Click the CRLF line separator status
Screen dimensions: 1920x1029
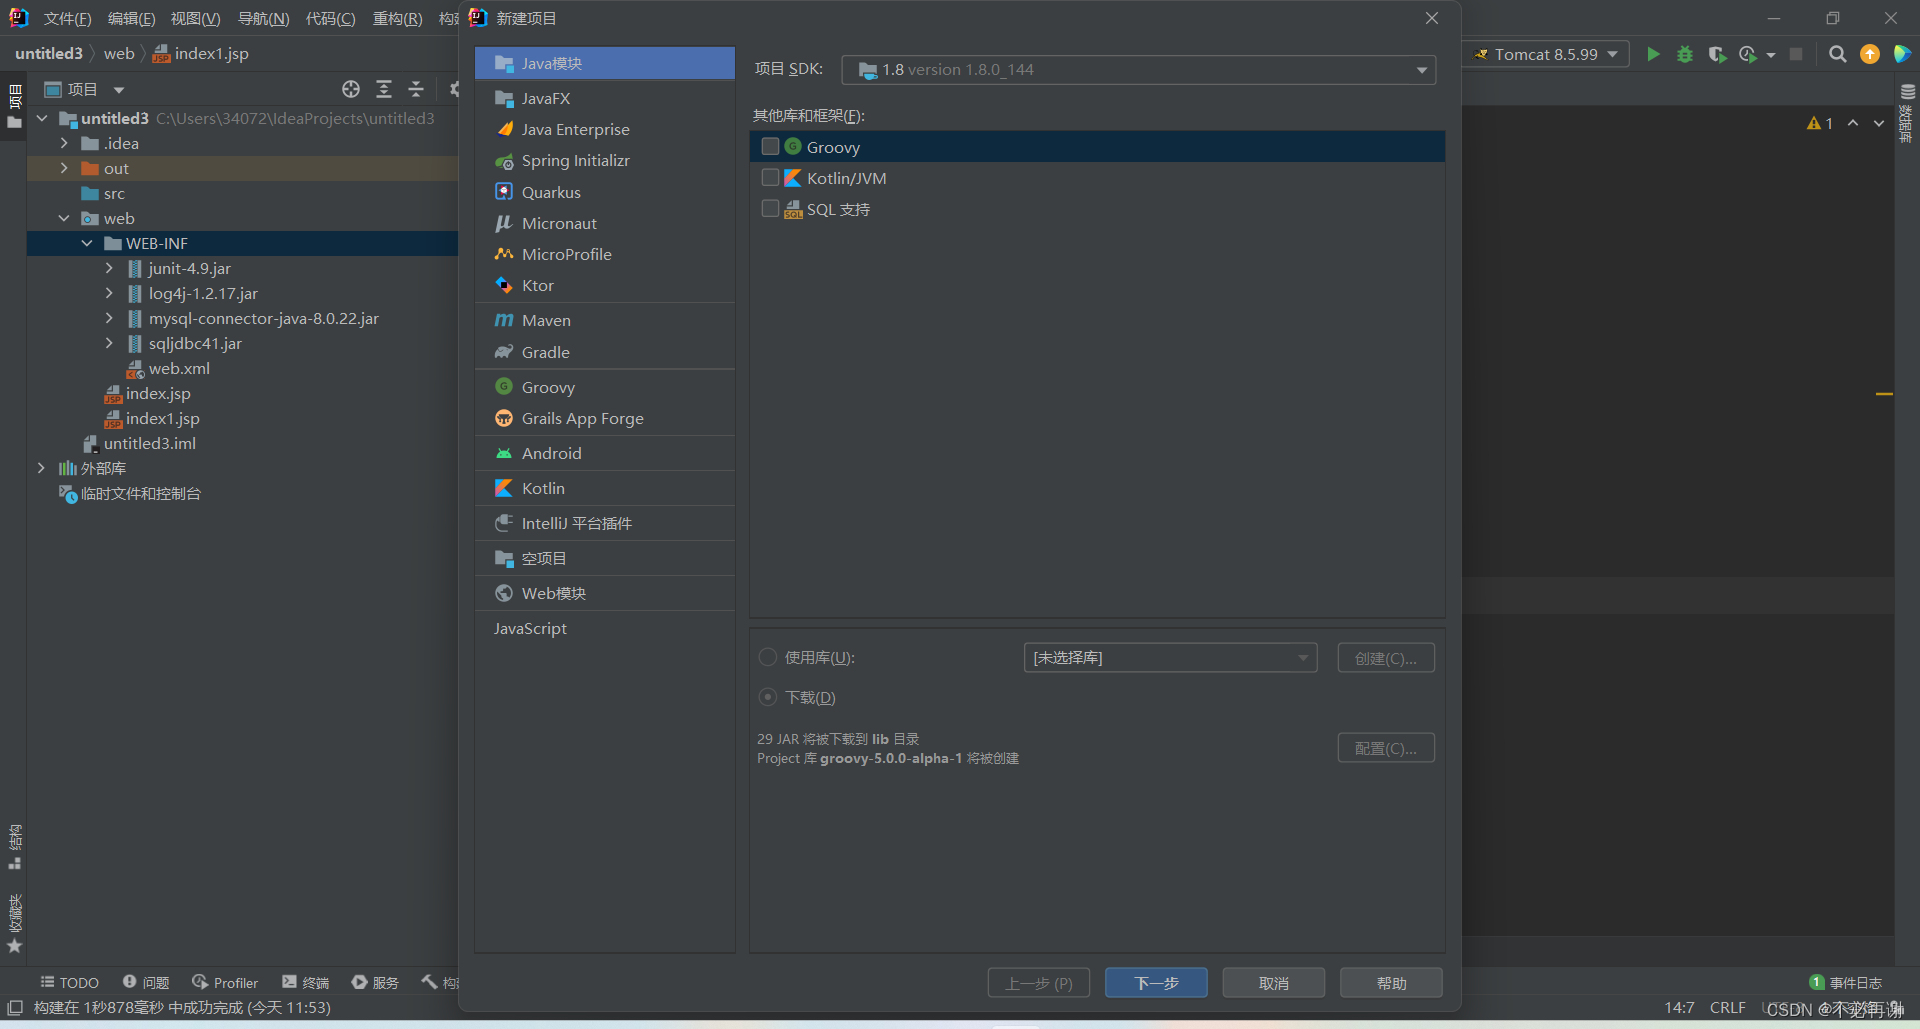click(1727, 1007)
